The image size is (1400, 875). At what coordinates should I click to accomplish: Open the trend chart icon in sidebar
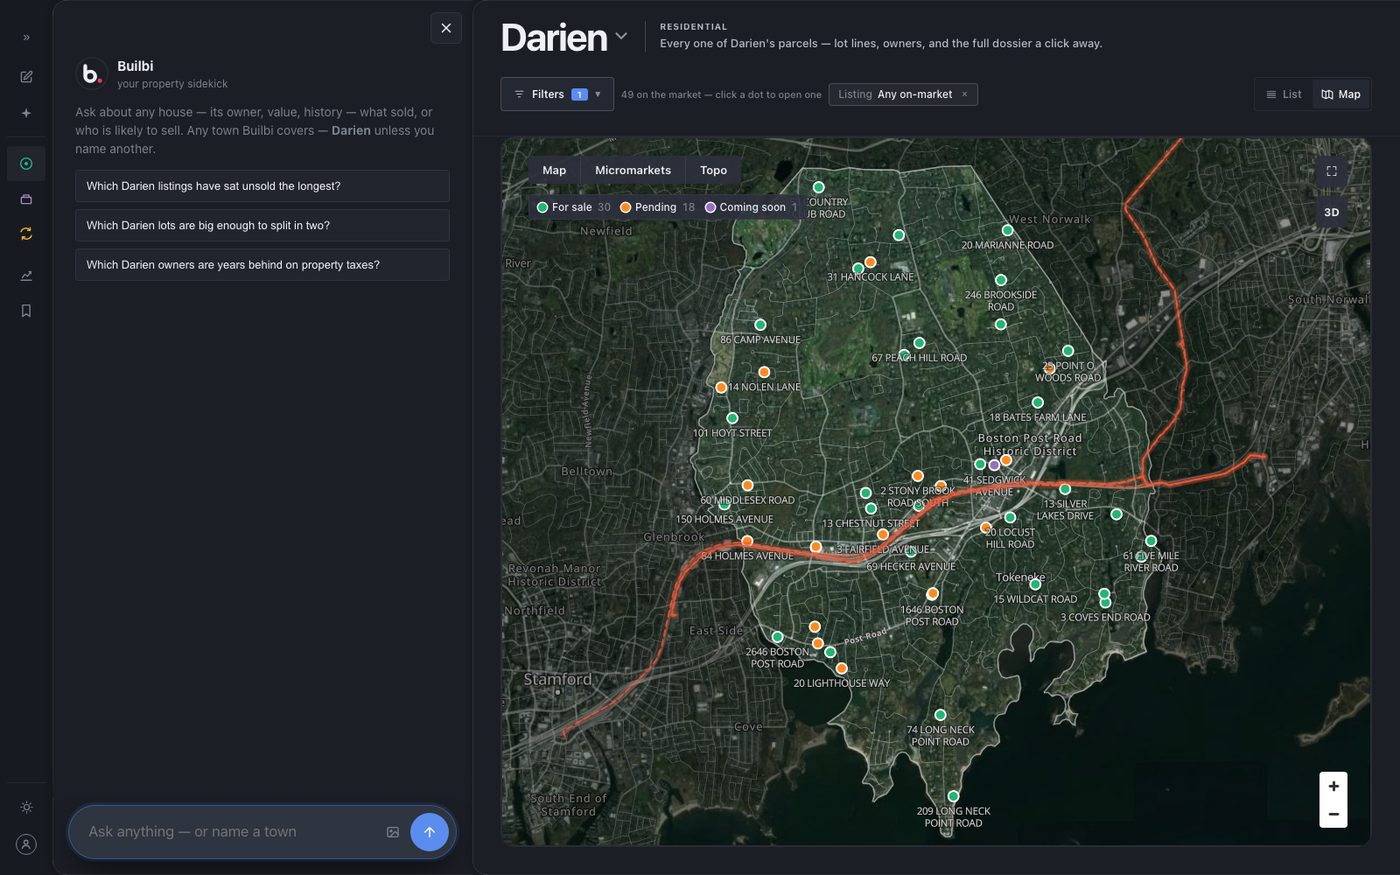tap(26, 276)
